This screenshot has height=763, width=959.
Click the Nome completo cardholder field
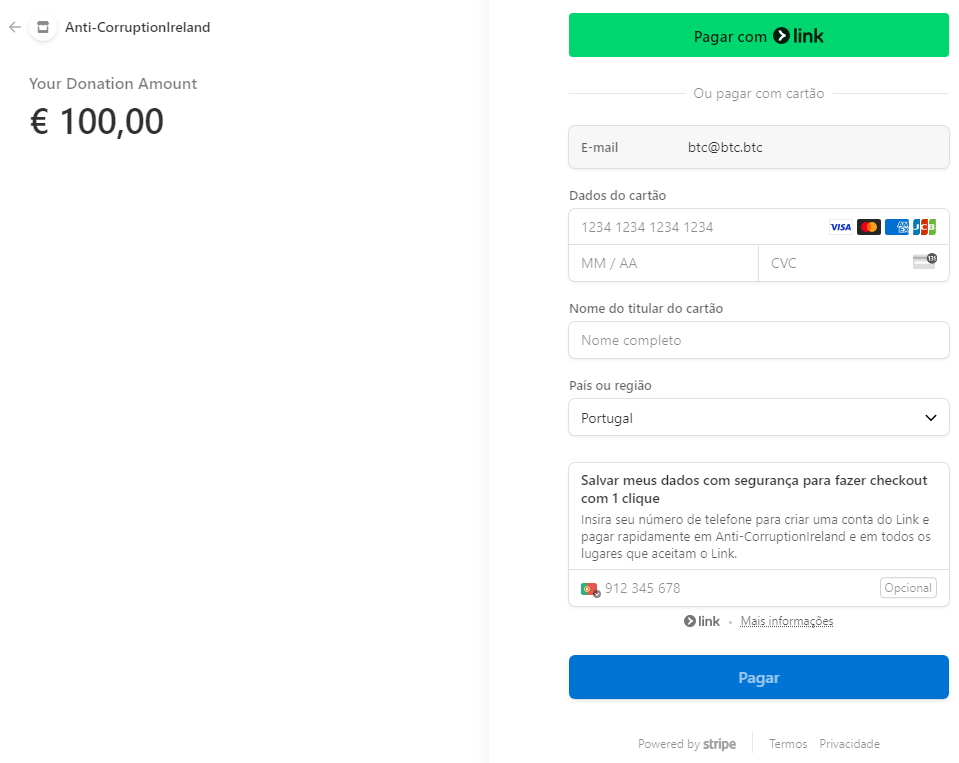758,340
